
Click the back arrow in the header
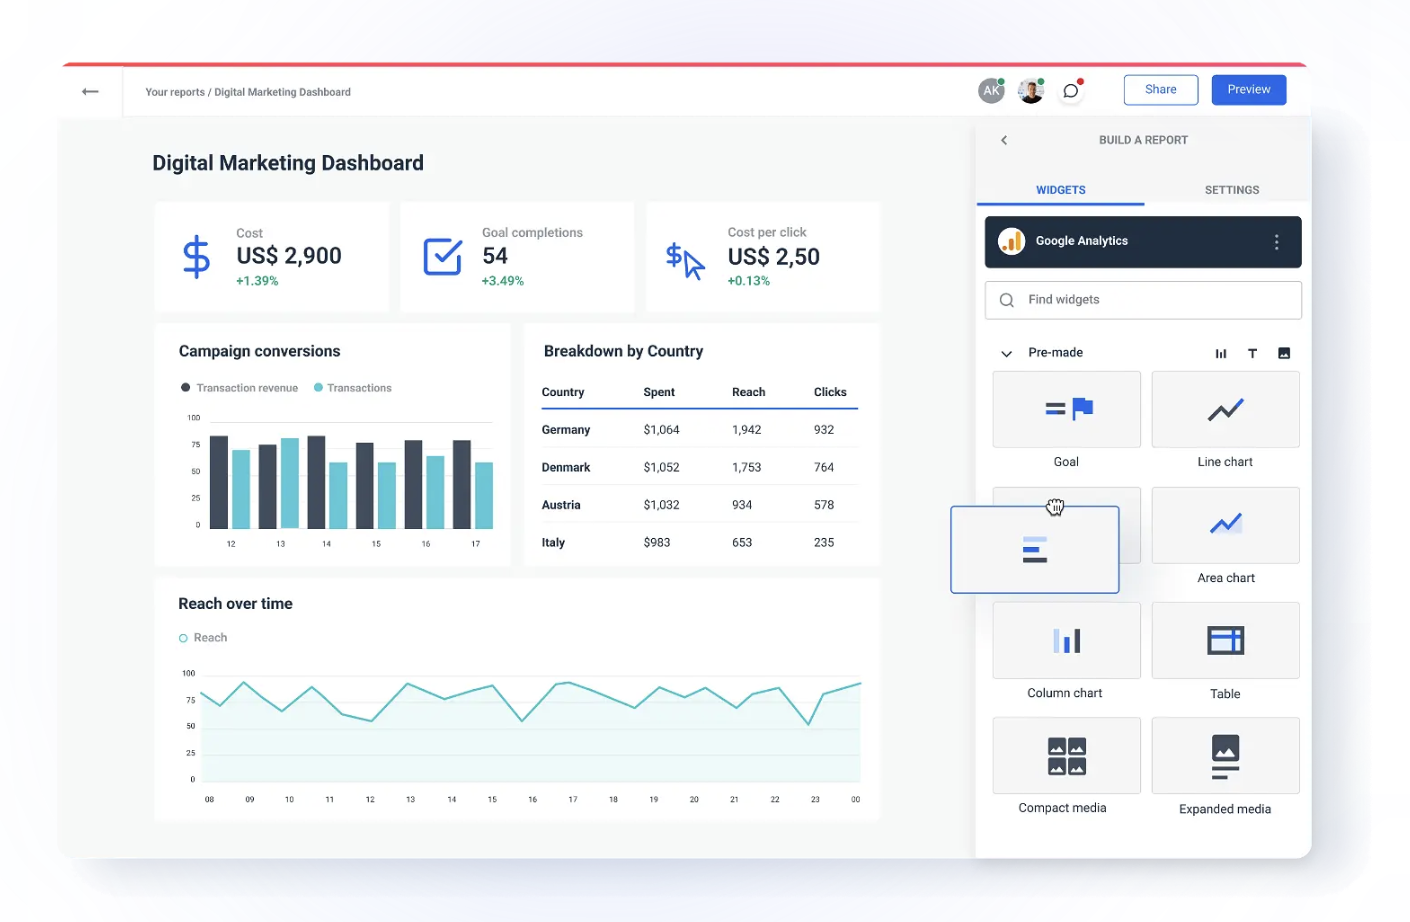[x=90, y=92]
